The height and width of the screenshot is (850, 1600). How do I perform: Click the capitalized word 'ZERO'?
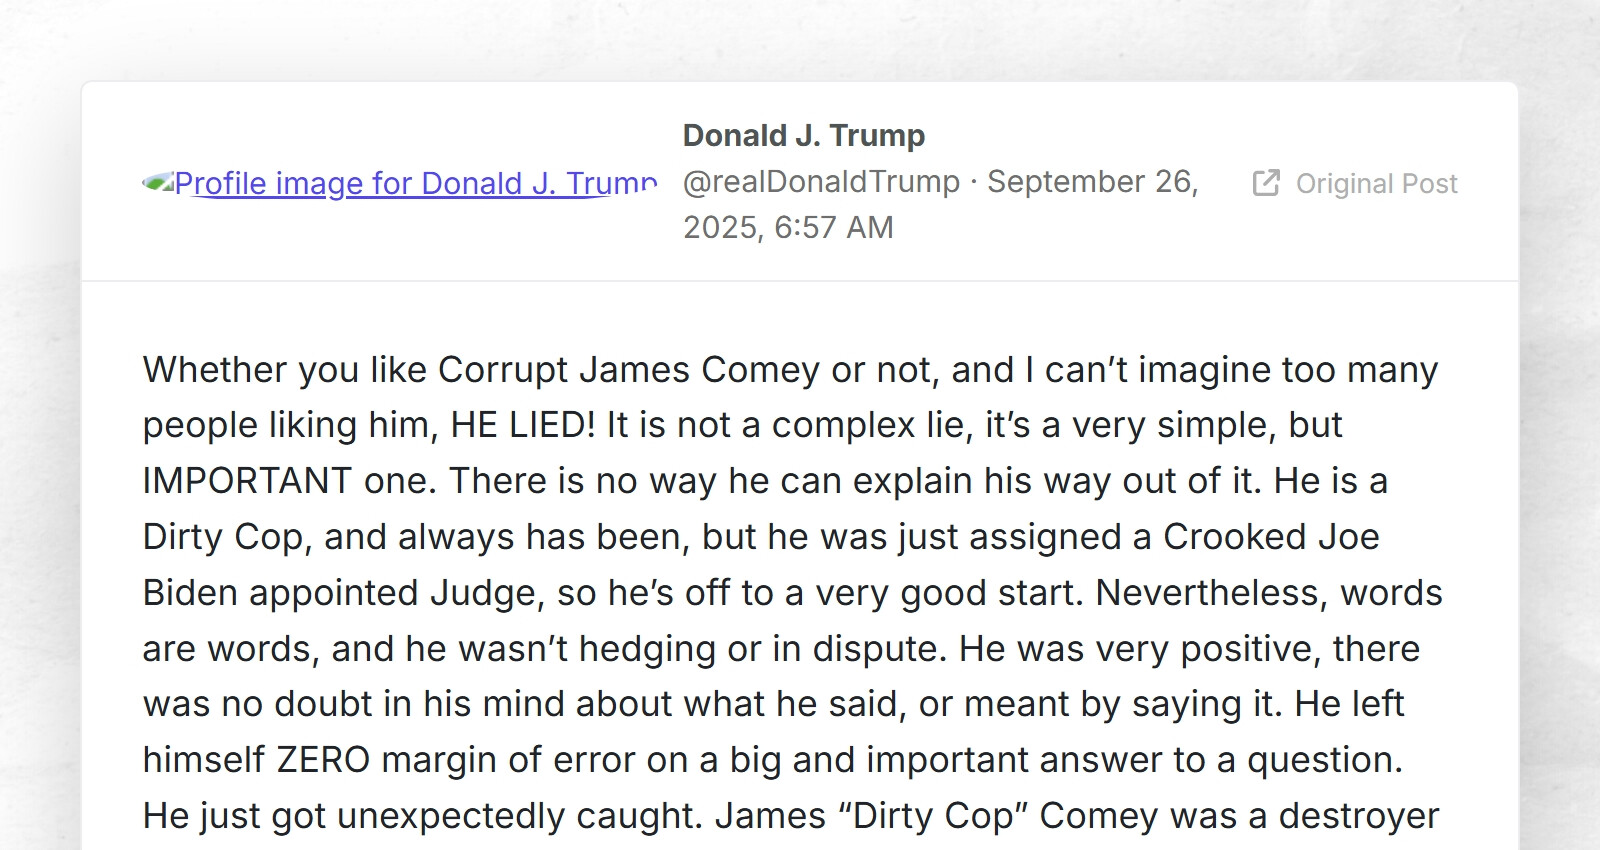point(323,760)
